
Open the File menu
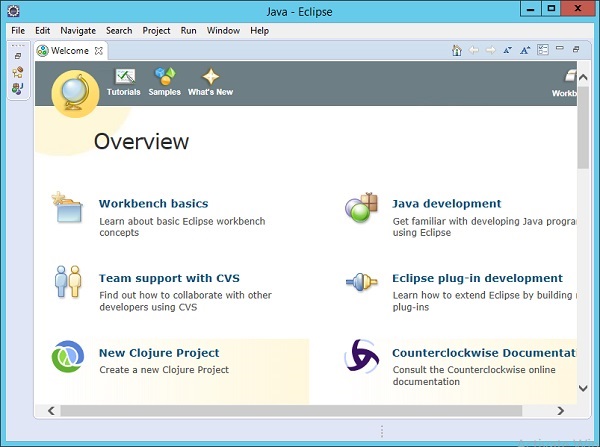18,31
